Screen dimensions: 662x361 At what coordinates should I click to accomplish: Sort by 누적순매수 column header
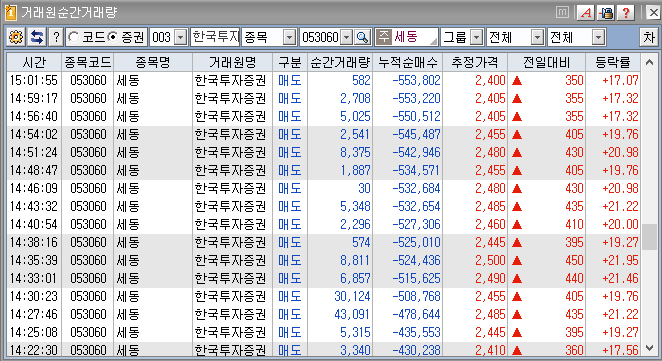[x=408, y=62]
